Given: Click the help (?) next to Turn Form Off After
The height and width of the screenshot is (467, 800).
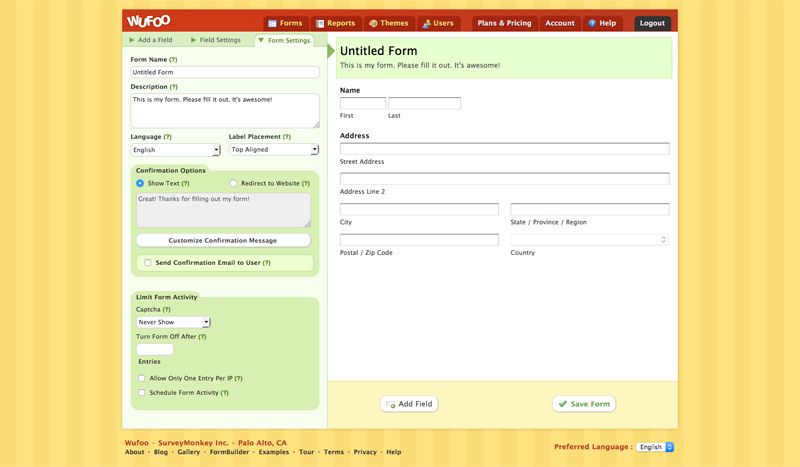Looking at the screenshot, I should coord(202,337).
